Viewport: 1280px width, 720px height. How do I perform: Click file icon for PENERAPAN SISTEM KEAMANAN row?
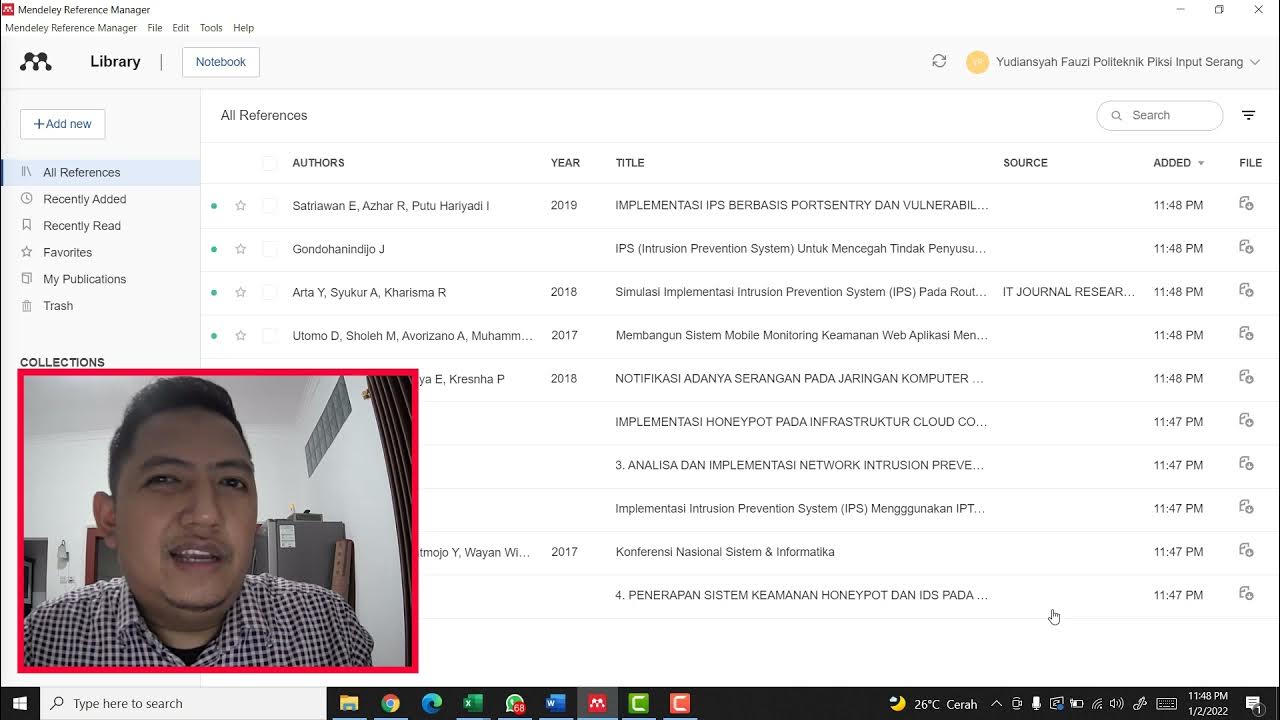coord(1246,594)
